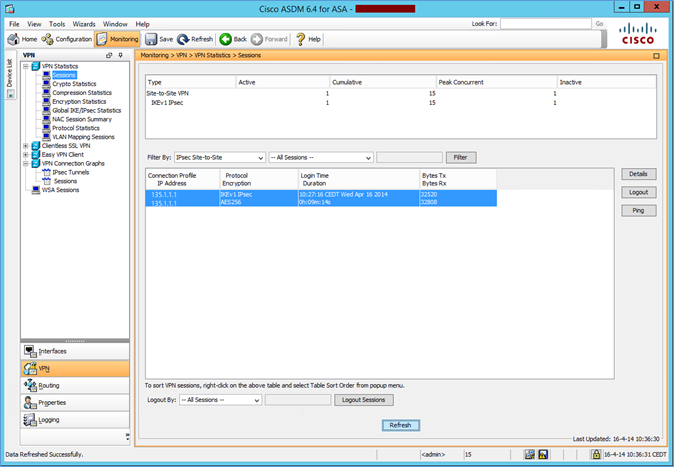Open the File menu
The image size is (674, 467).
tap(14, 24)
